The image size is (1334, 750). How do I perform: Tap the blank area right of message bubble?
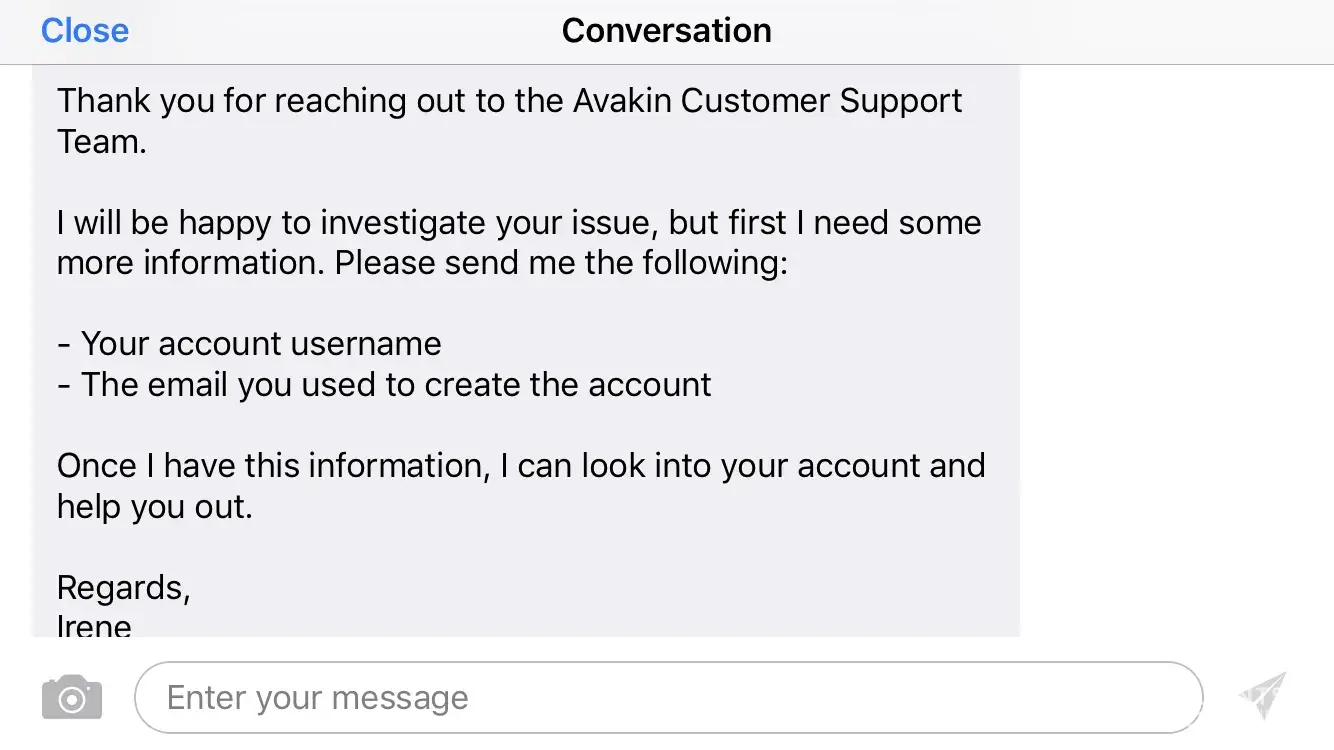[x=1175, y=350]
